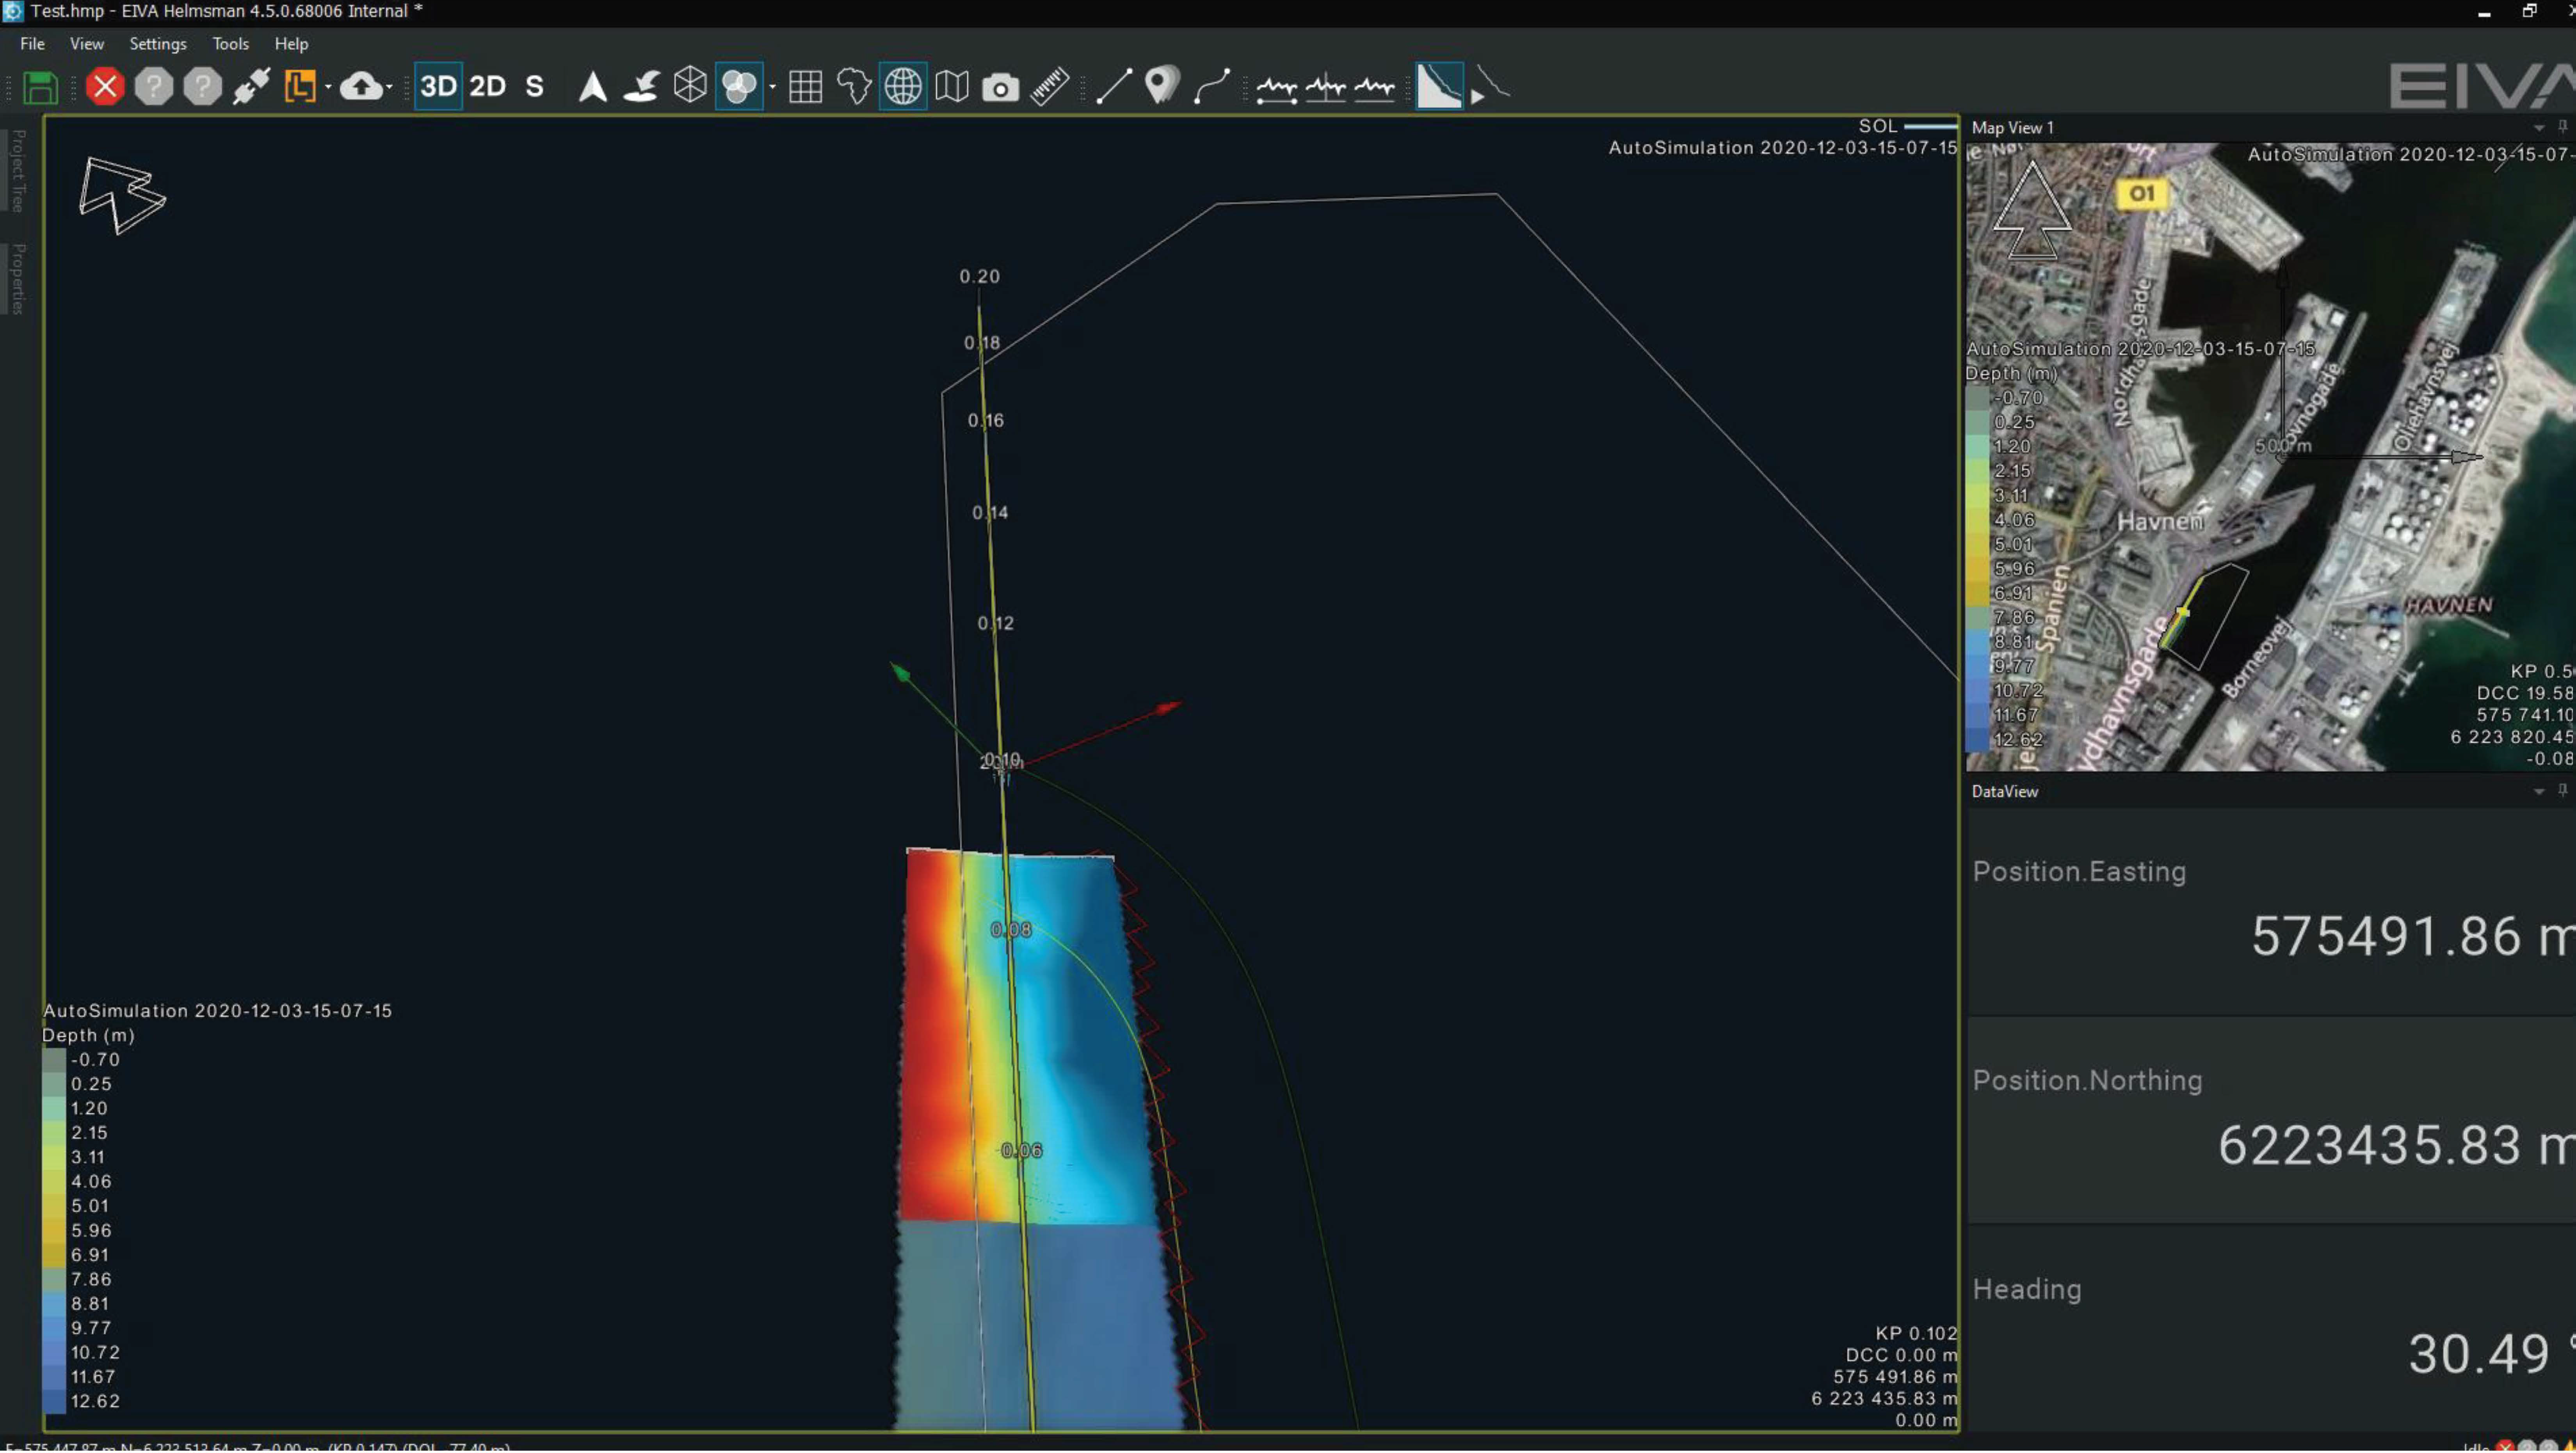Select the draw line tool

(x=1113, y=87)
